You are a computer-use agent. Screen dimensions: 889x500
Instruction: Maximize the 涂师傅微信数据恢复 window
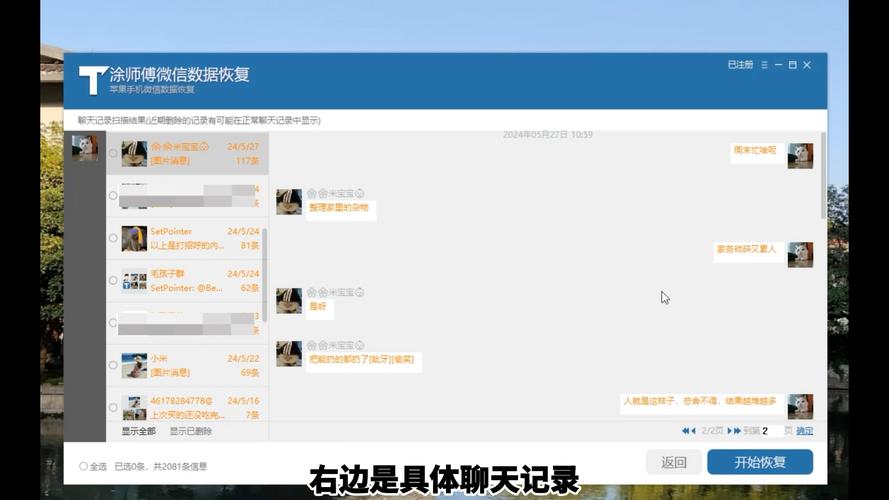point(793,65)
